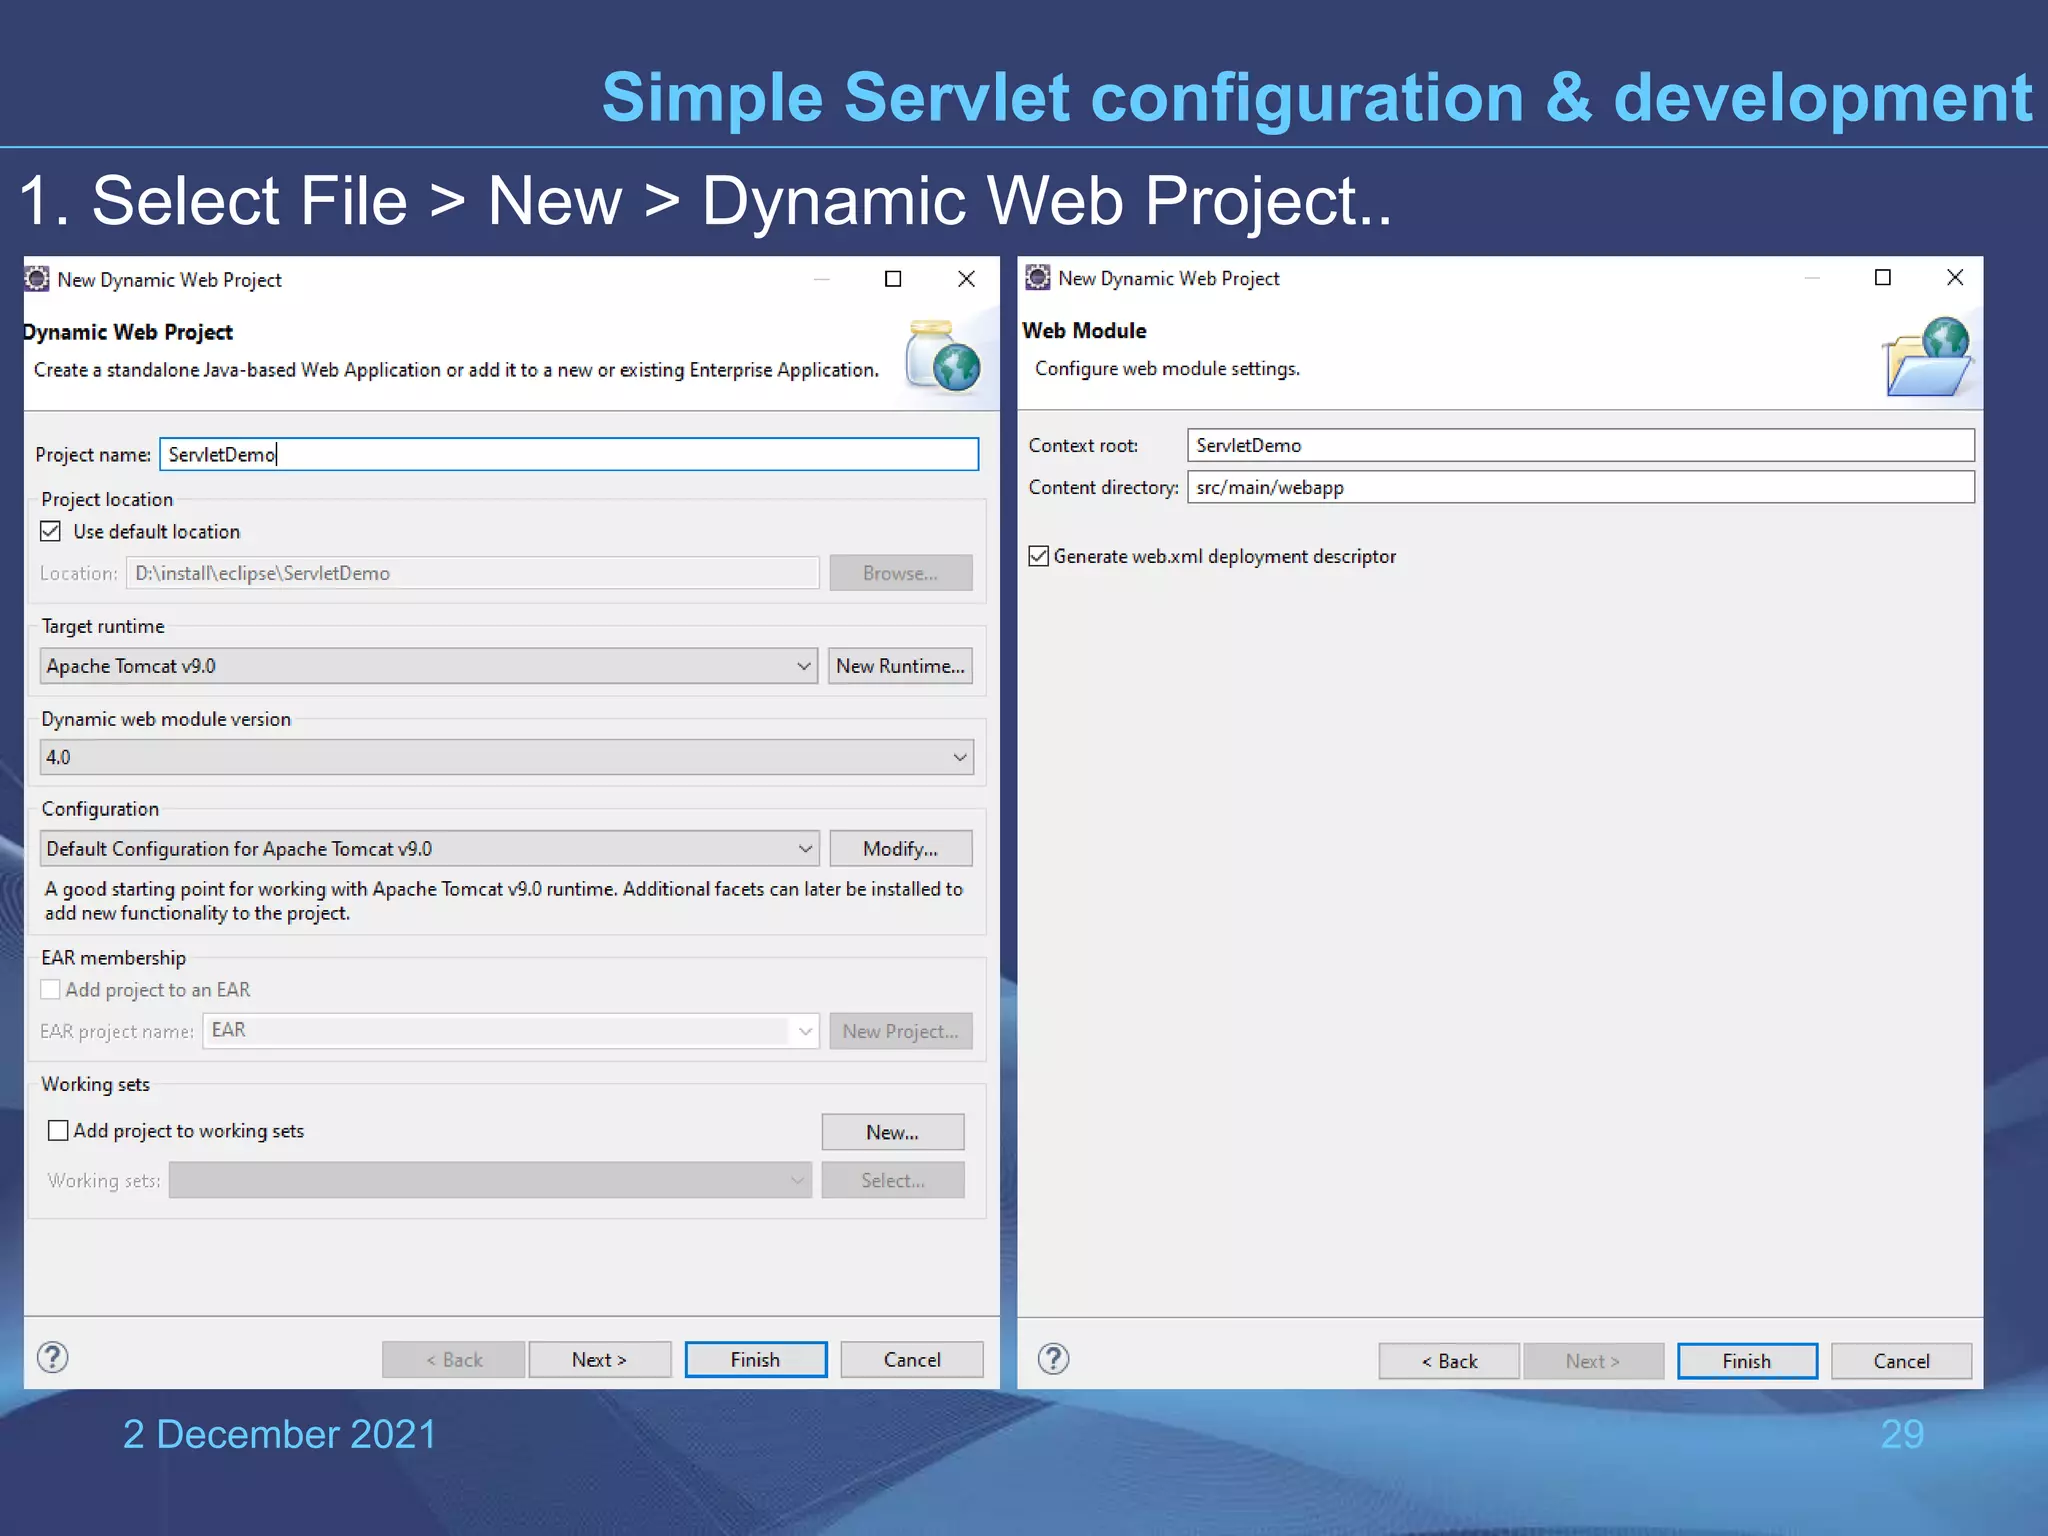Click the Select... working sets button
The height and width of the screenshot is (1536, 2048).
click(892, 1180)
